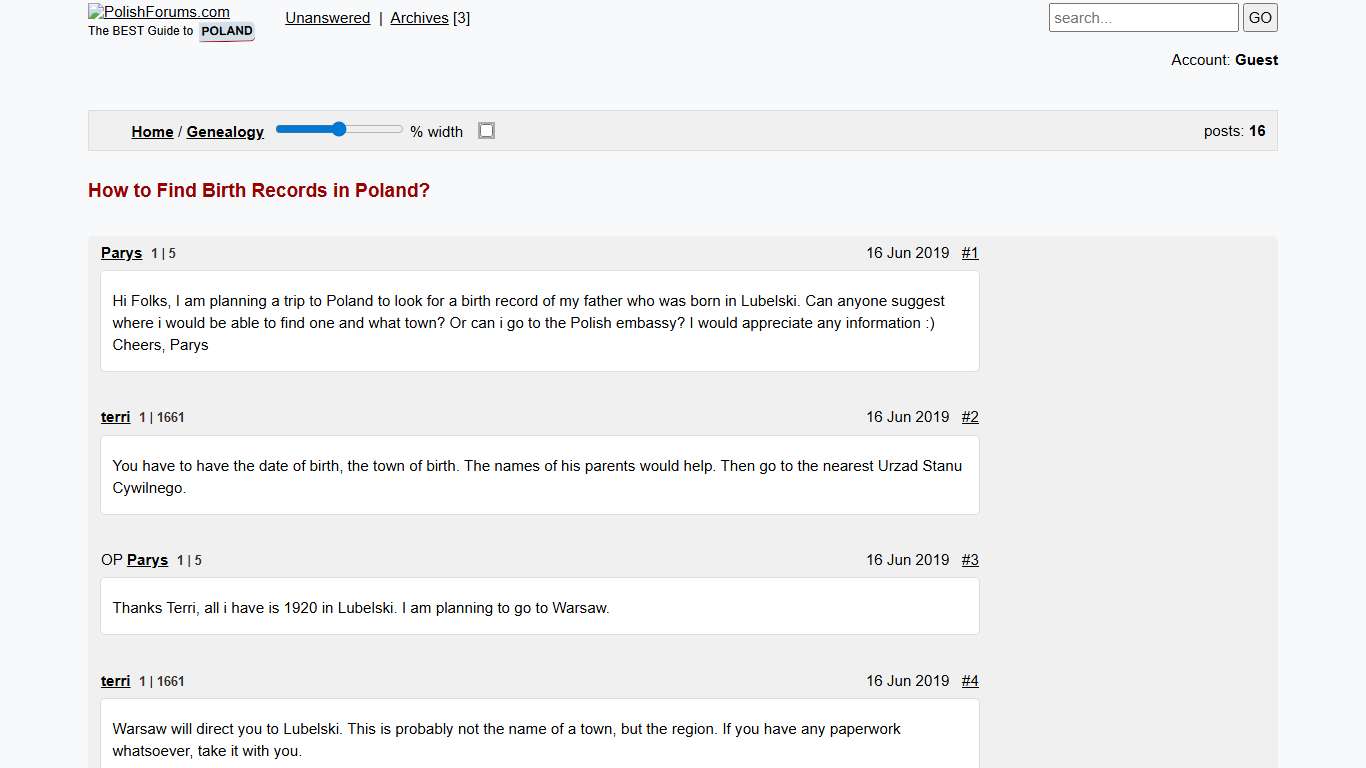
Task: Click the % width slider
Action: (x=339, y=130)
